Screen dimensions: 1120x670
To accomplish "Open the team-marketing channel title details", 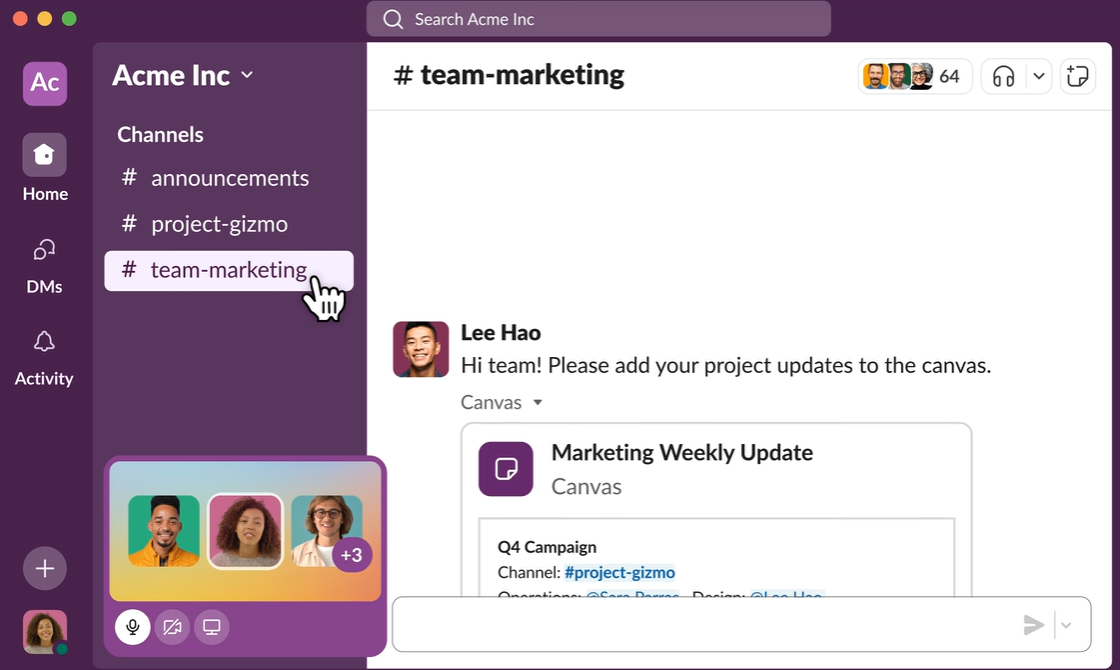I will coord(509,75).
